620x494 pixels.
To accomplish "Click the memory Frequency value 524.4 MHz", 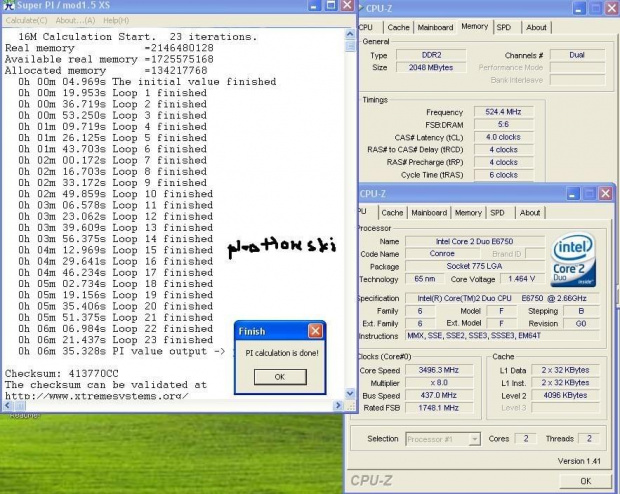I will (503, 112).
